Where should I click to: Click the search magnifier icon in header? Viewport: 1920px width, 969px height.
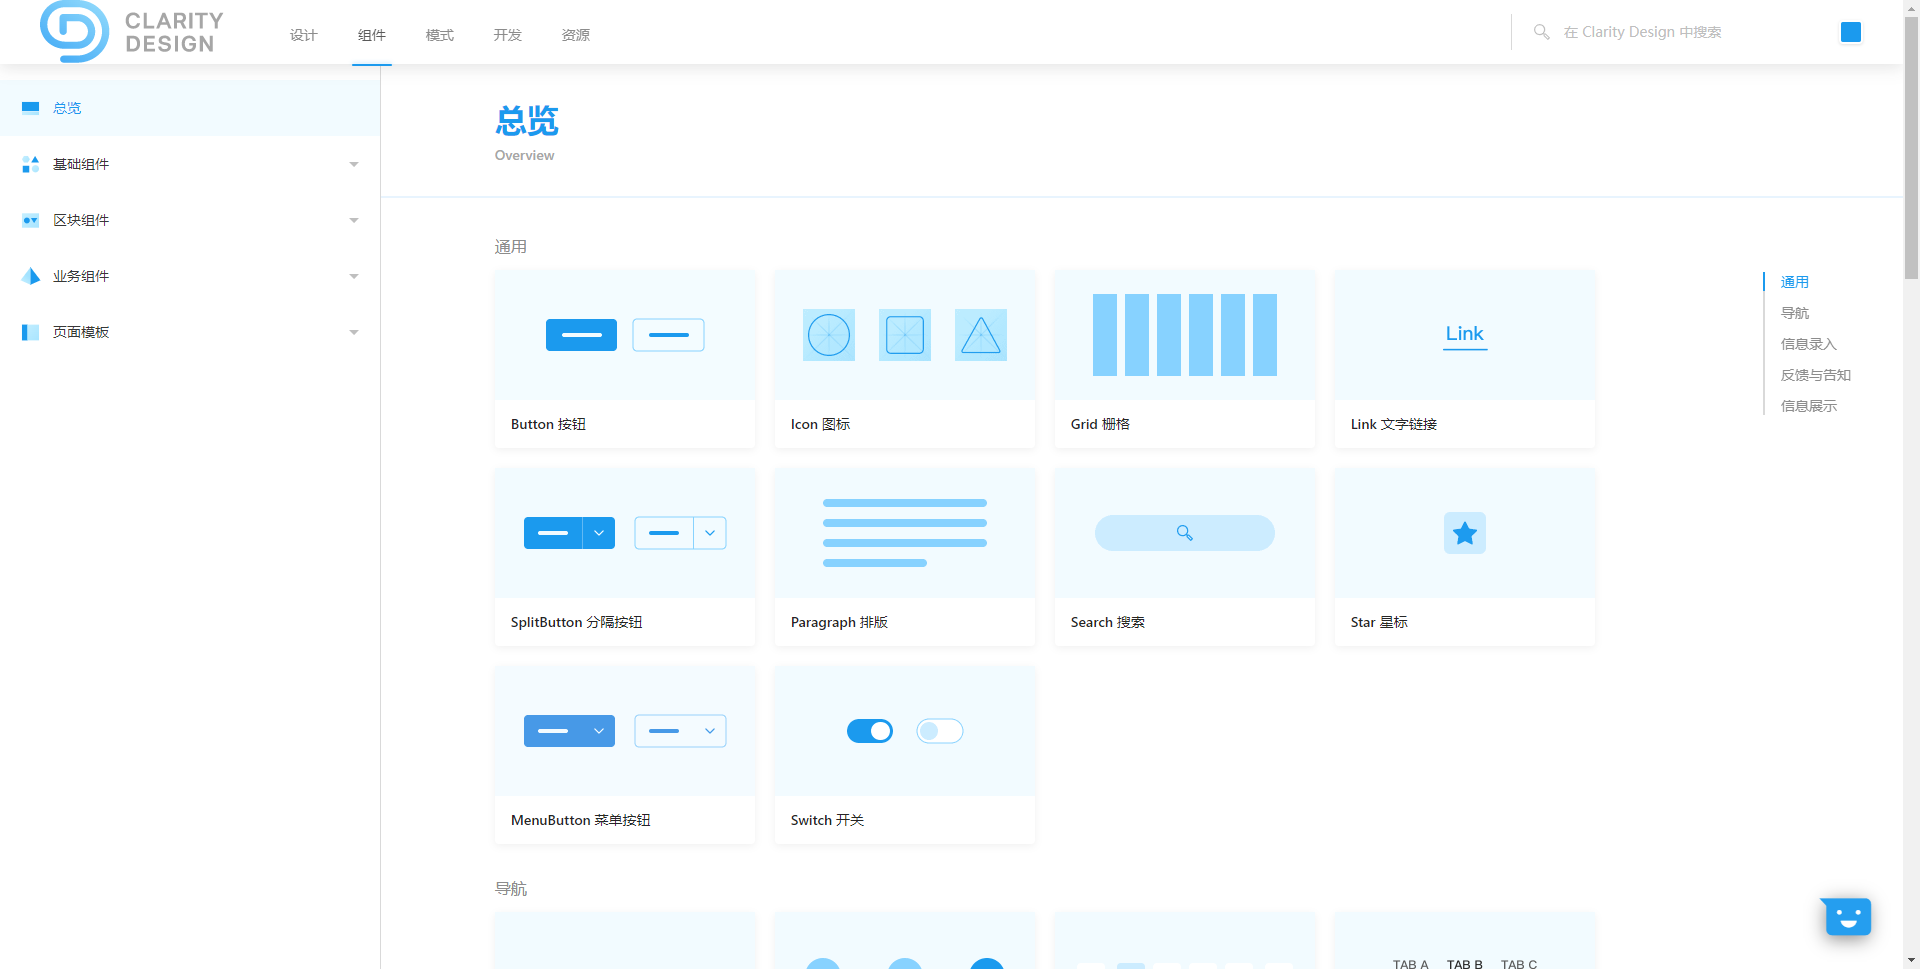click(x=1541, y=32)
